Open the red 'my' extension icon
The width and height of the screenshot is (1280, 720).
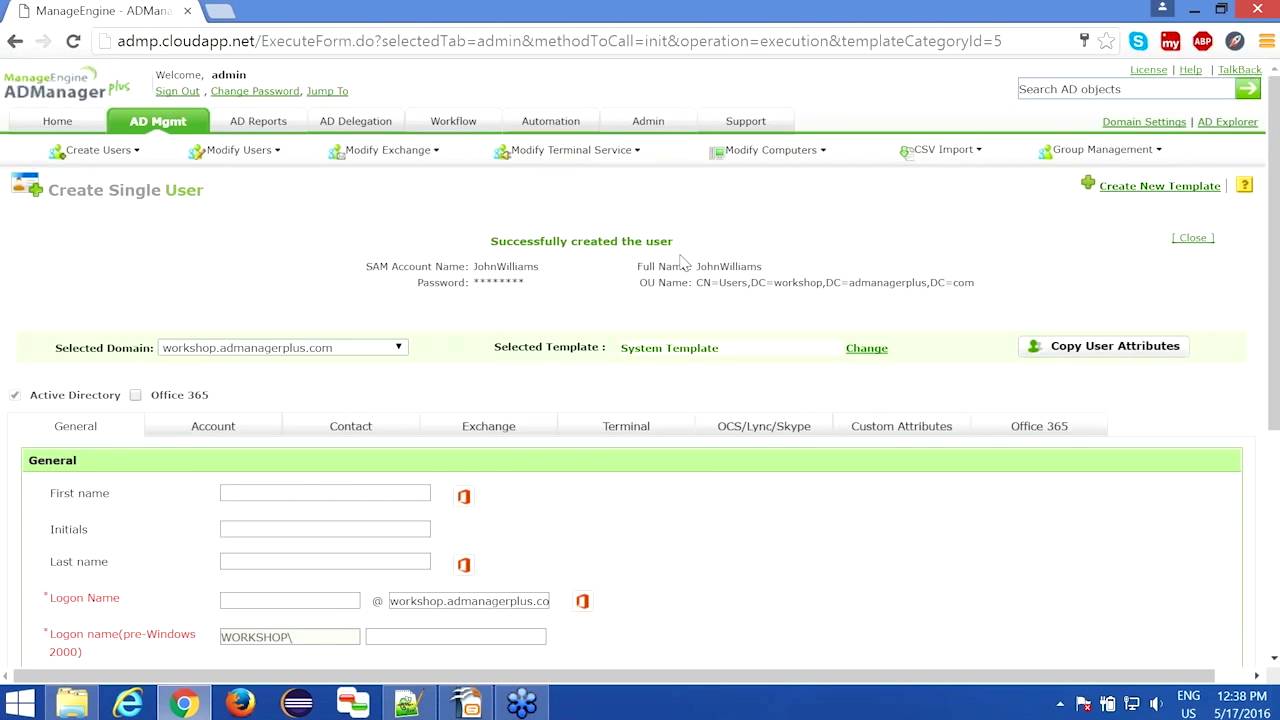coord(1170,41)
